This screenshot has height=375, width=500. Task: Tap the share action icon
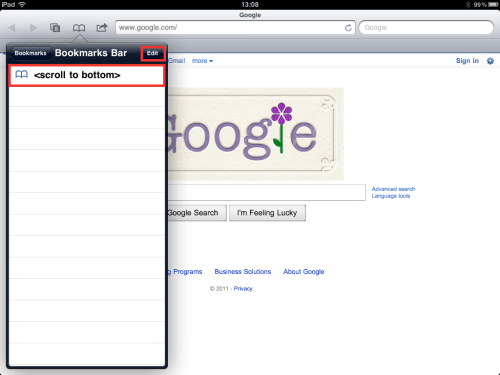coord(102,27)
